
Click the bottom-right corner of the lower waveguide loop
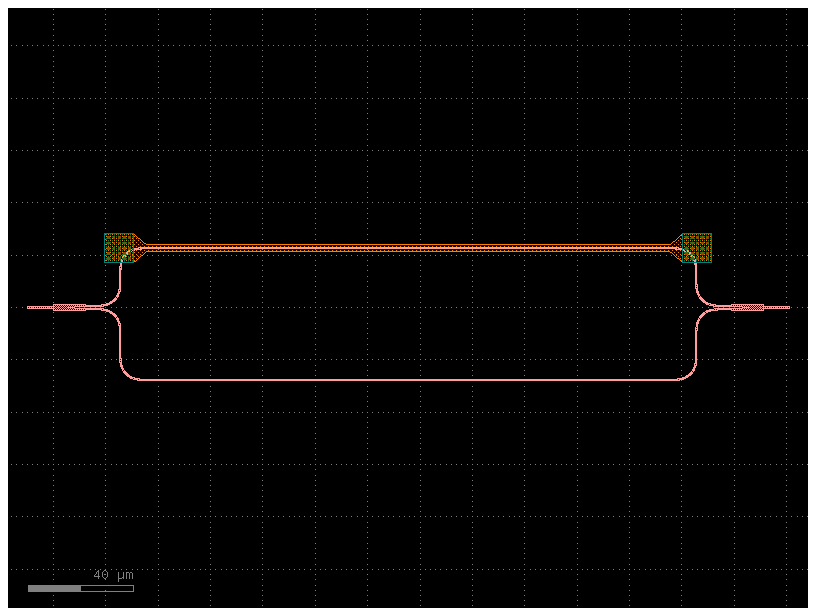pos(687,376)
